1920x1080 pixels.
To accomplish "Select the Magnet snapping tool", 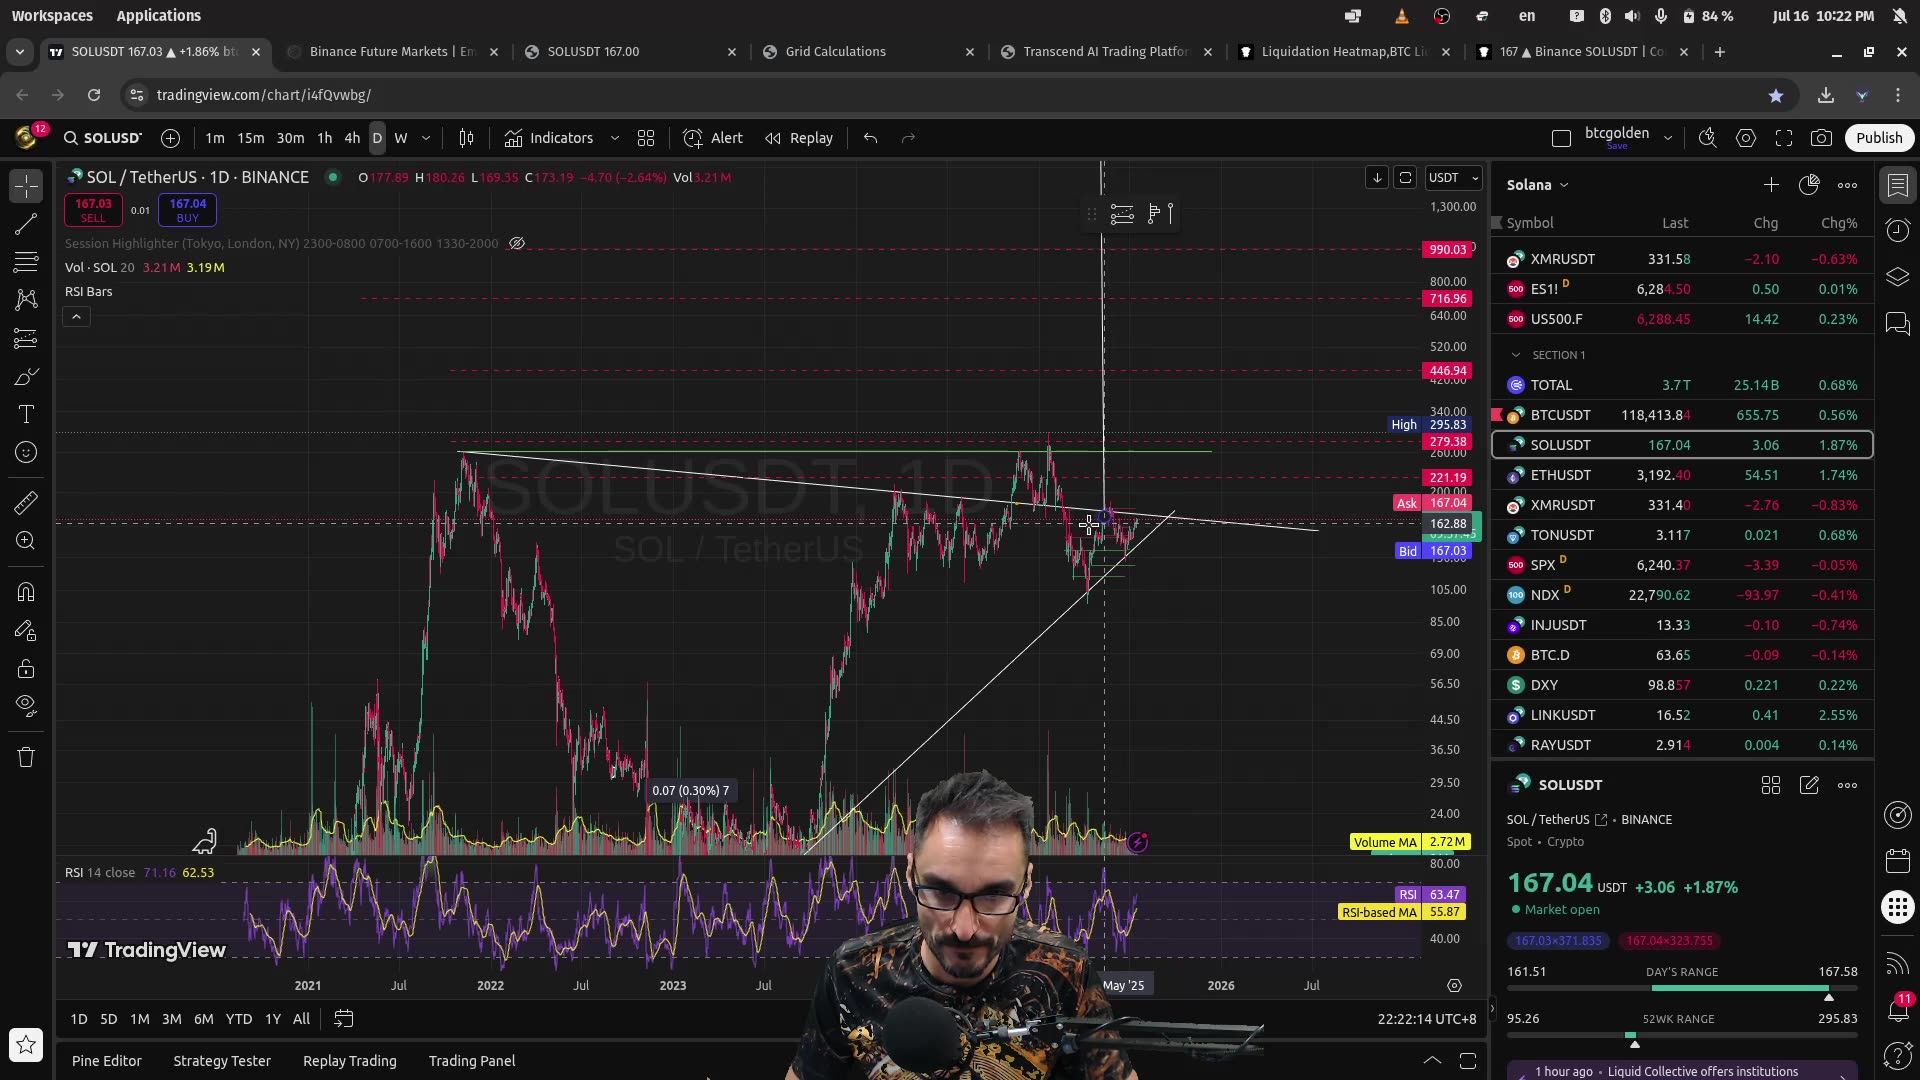I will click(25, 592).
